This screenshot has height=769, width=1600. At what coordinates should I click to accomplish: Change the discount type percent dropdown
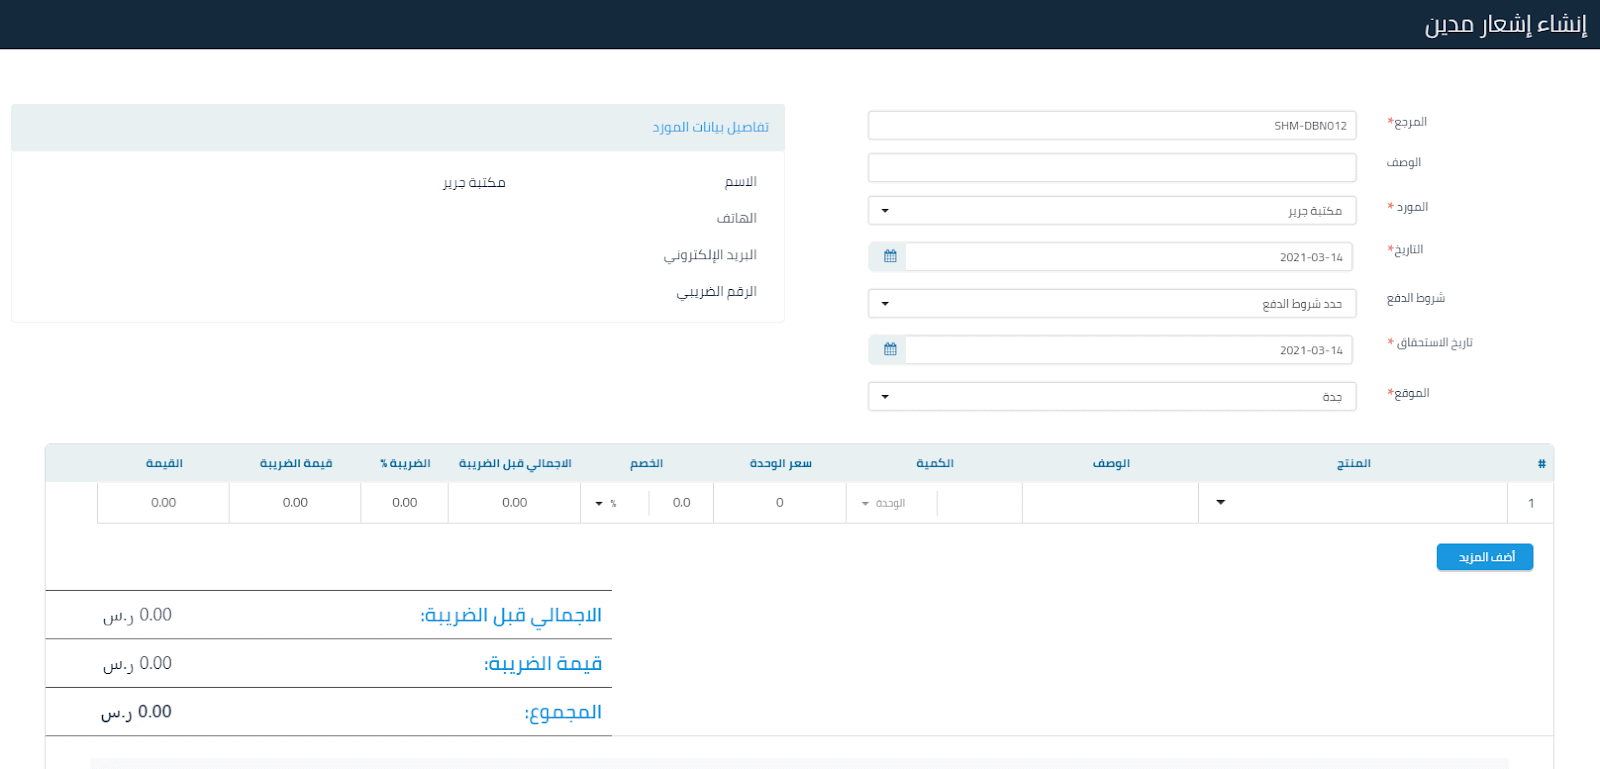[x=606, y=503]
